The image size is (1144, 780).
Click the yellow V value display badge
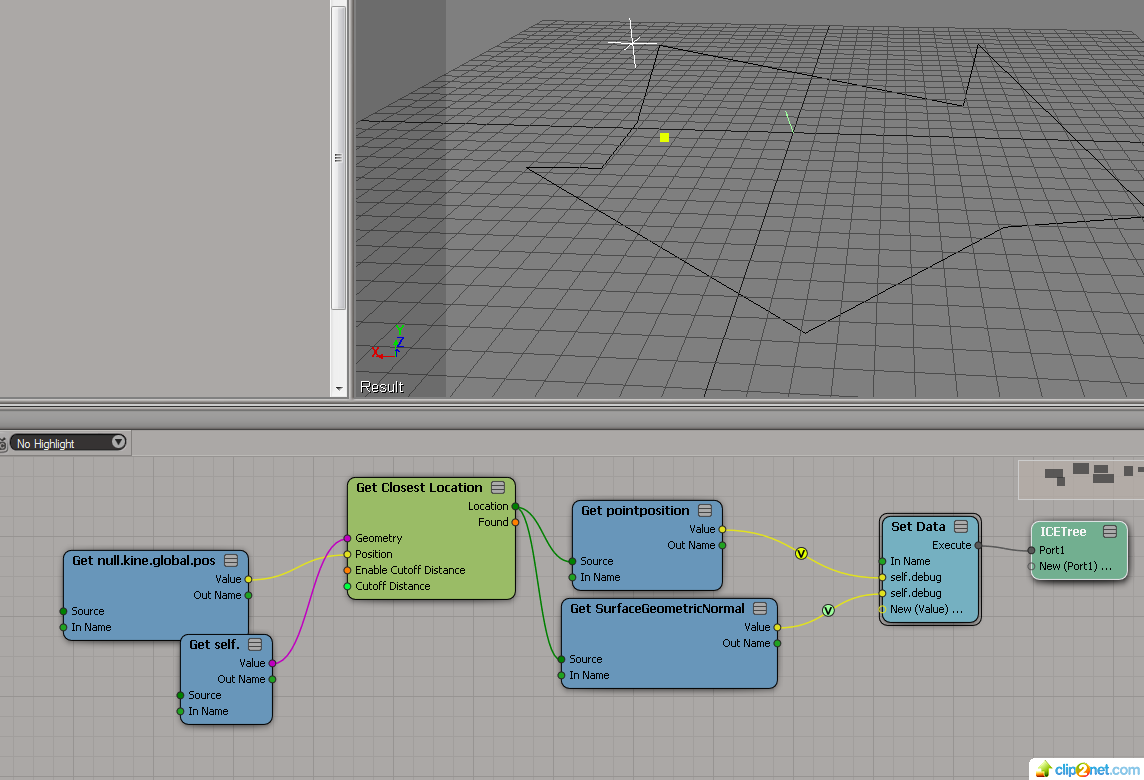[x=801, y=553]
